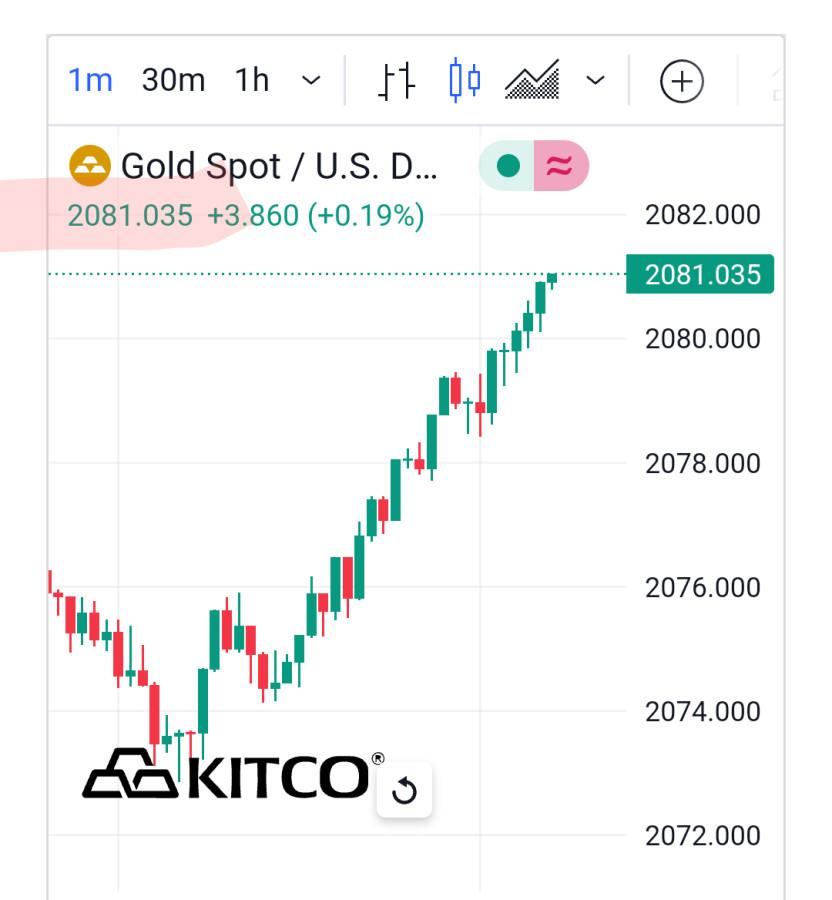Click the partially visible fullscreen icon
The image size is (832, 900).
778,81
